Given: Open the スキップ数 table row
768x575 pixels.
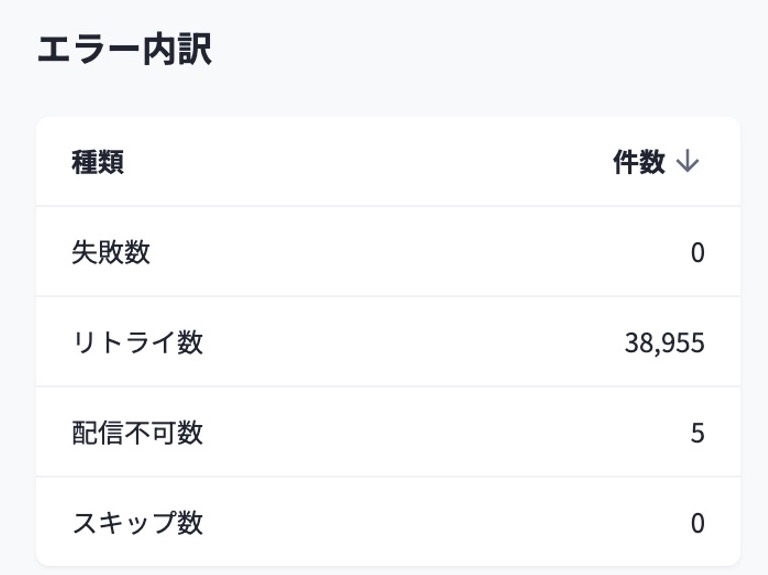Looking at the screenshot, I should pyautogui.click(x=388, y=523).
